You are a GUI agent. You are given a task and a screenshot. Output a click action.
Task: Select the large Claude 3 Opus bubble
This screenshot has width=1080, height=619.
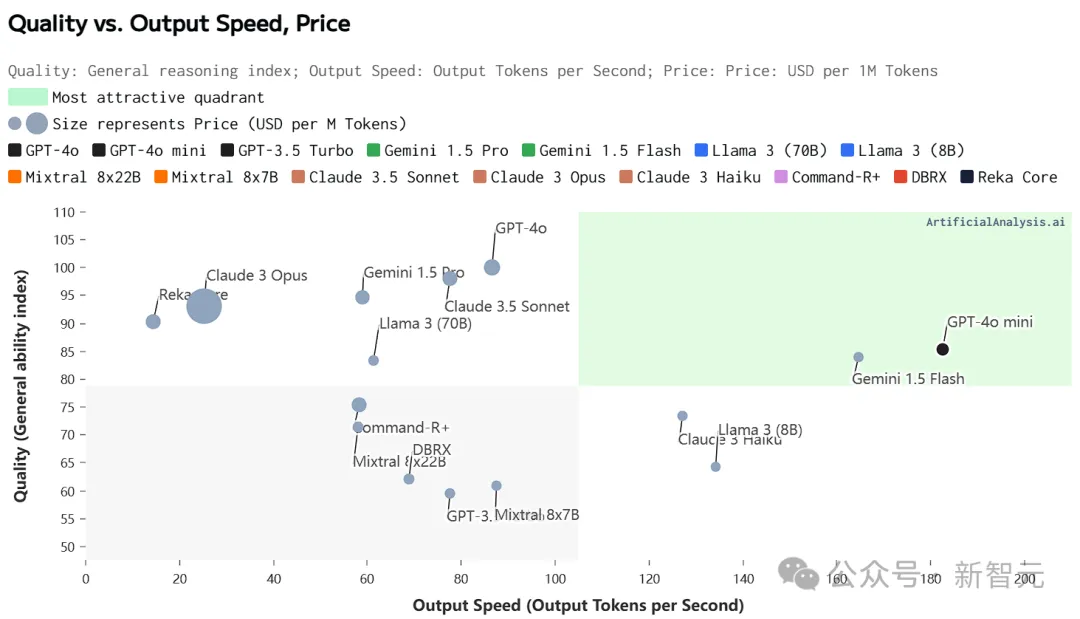click(x=204, y=305)
